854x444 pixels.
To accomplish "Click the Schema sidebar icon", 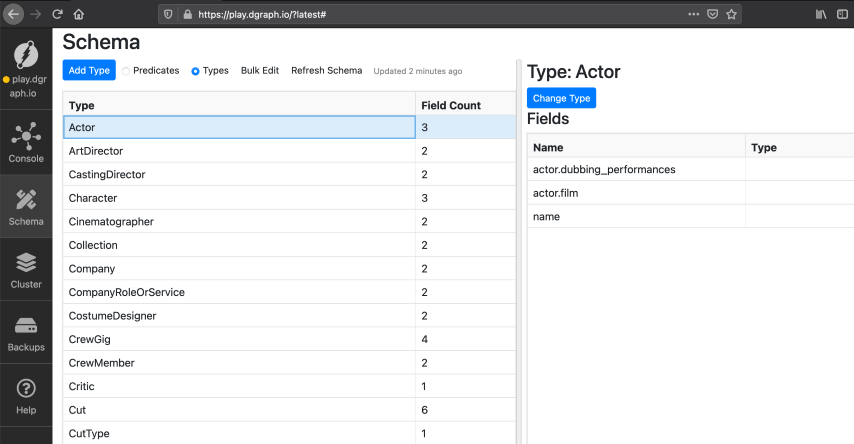I will click(26, 205).
